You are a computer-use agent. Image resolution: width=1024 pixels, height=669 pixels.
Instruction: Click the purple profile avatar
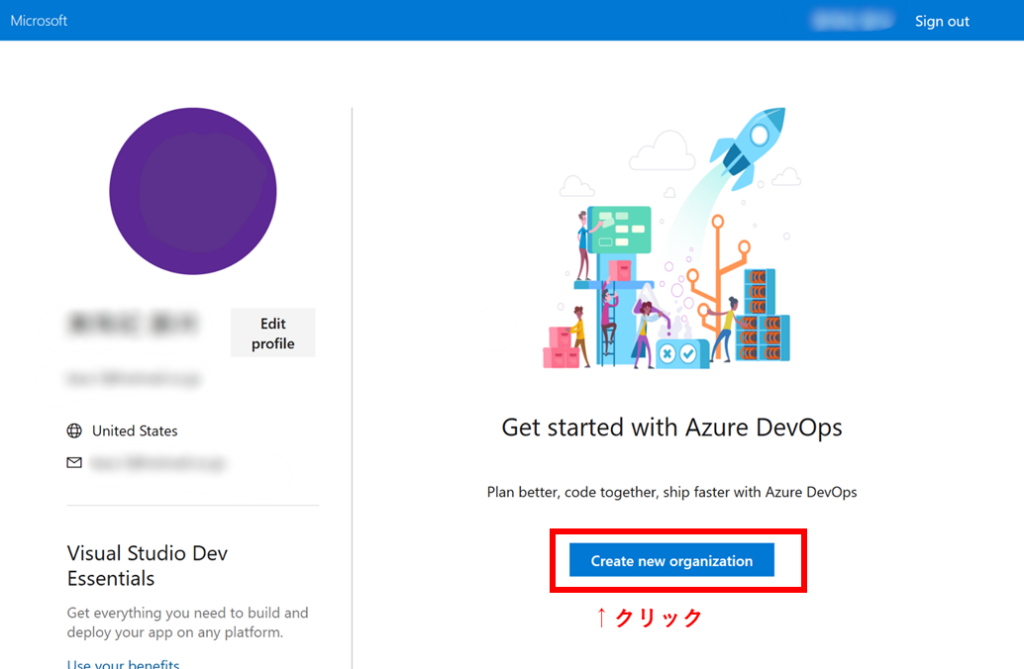click(193, 191)
